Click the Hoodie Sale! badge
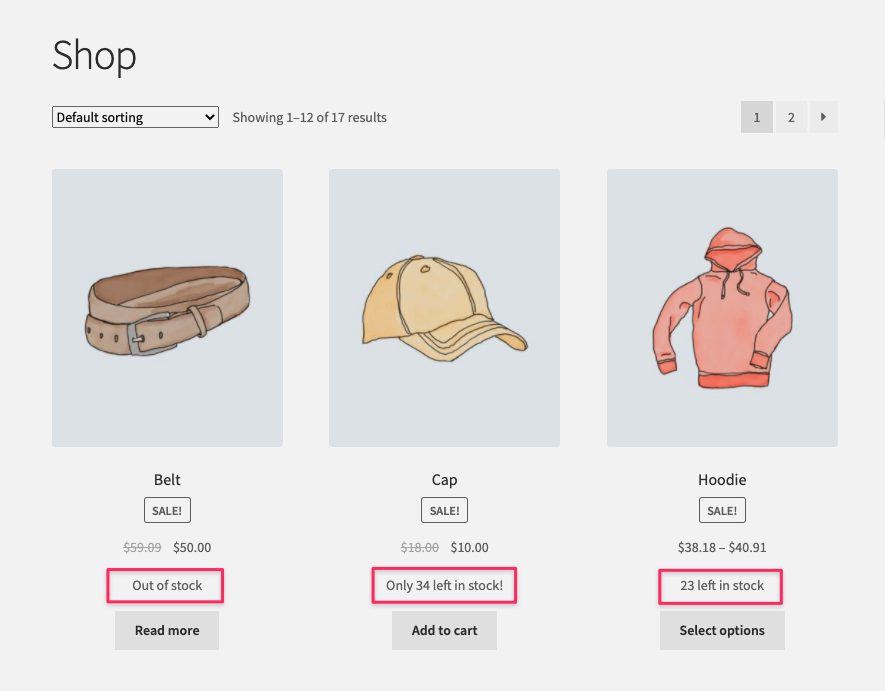885x691 pixels. click(722, 510)
